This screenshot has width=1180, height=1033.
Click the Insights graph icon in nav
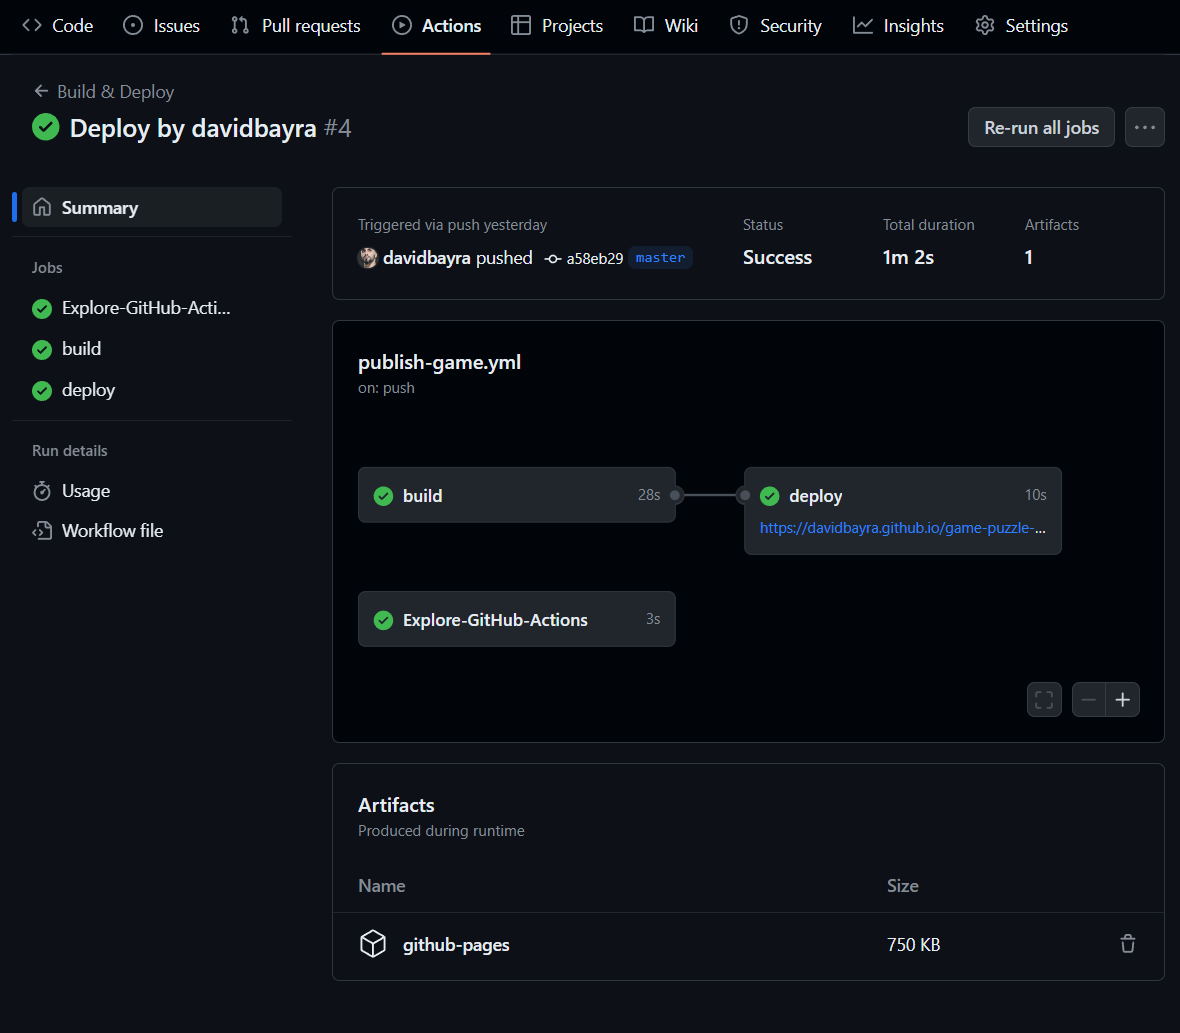pyautogui.click(x=862, y=26)
